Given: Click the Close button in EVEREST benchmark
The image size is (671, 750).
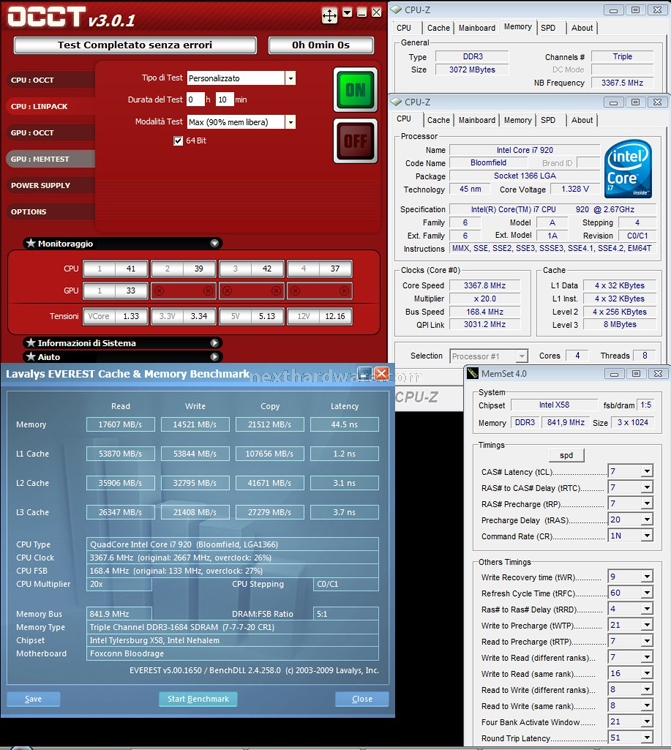Looking at the screenshot, I should coord(362,699).
